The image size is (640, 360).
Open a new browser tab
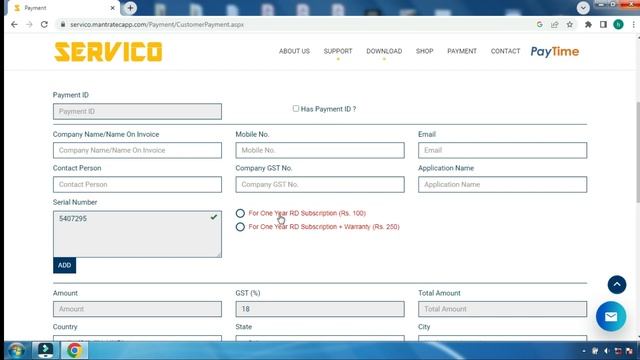pyautogui.click(x=130, y=8)
